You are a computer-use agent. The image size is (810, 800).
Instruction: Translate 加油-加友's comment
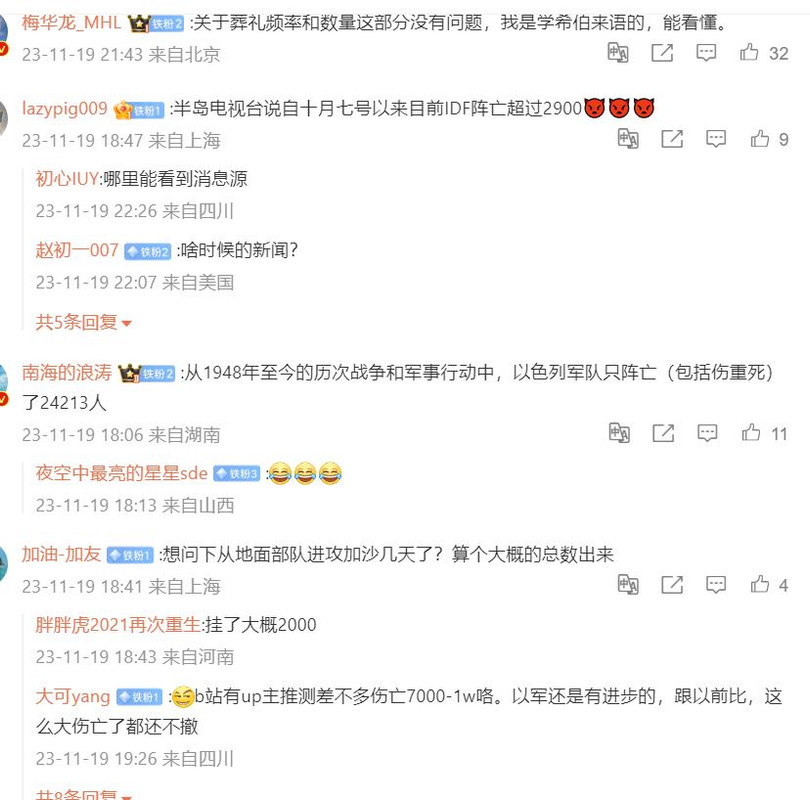(x=628, y=585)
